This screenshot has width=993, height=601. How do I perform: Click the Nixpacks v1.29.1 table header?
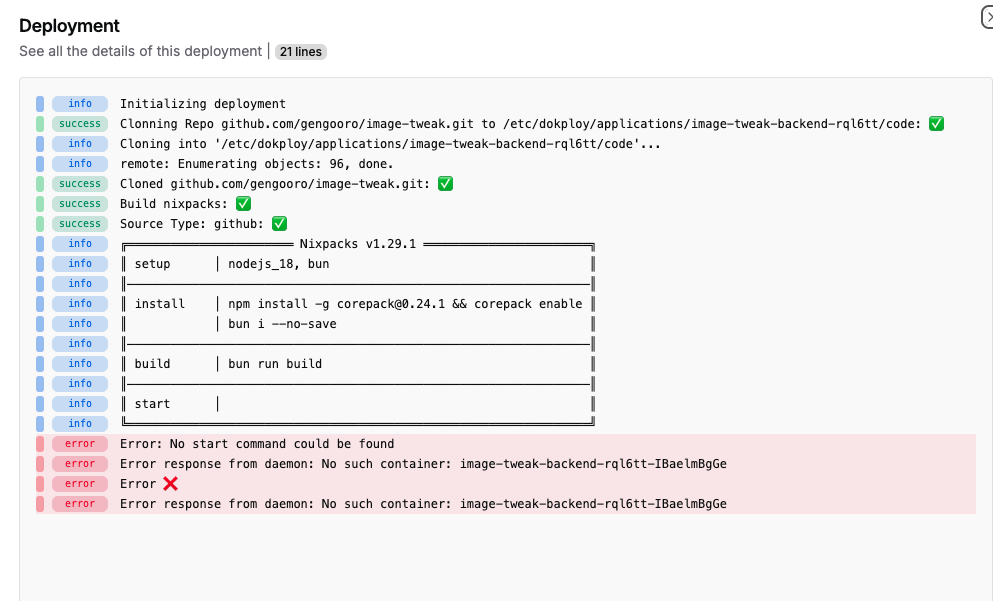[357, 244]
